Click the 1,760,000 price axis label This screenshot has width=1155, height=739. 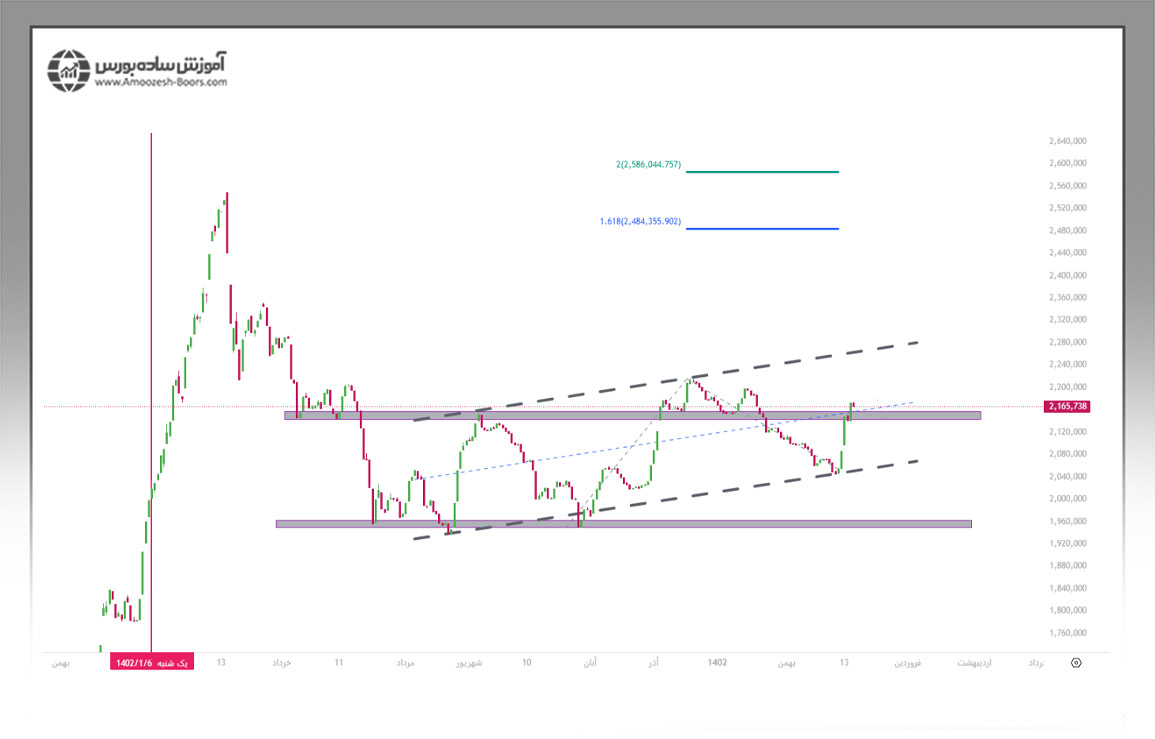click(1067, 633)
